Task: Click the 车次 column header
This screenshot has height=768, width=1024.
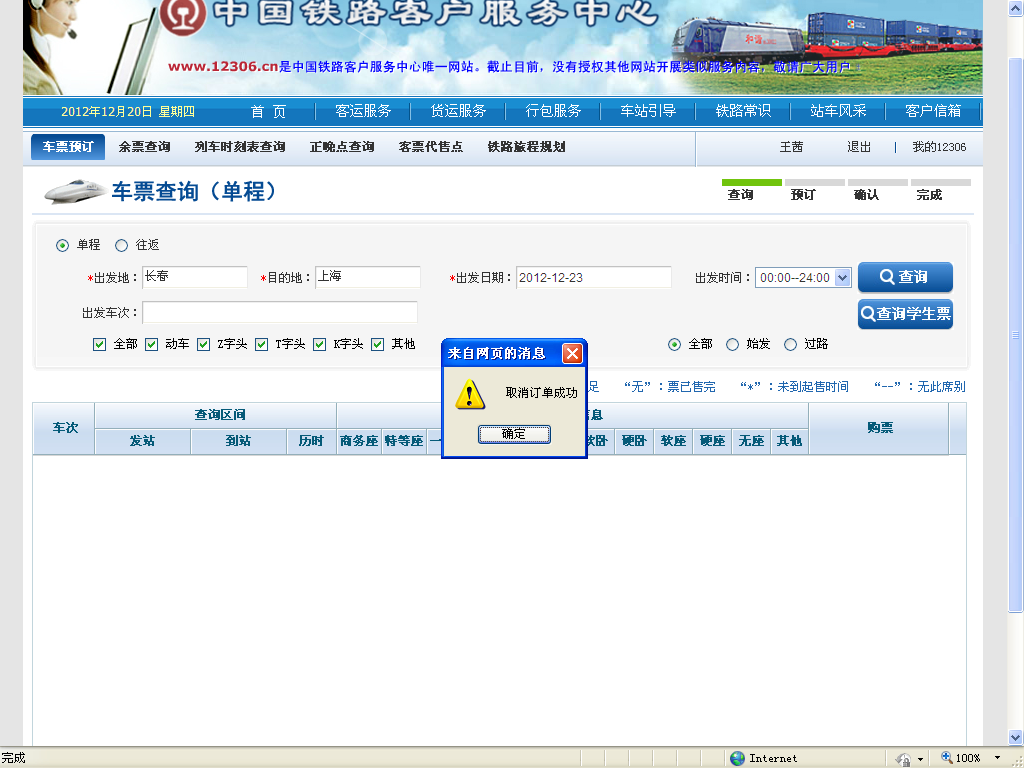Action: tap(65, 428)
